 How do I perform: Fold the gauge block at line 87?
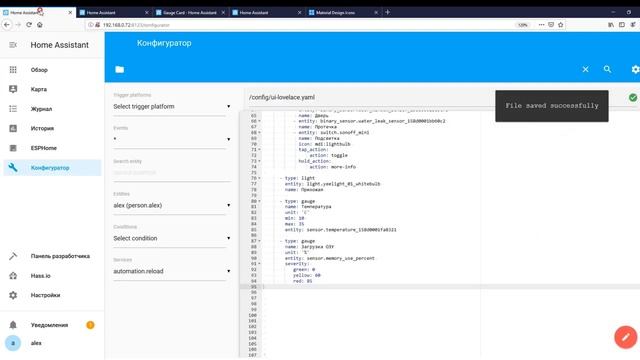point(259,241)
